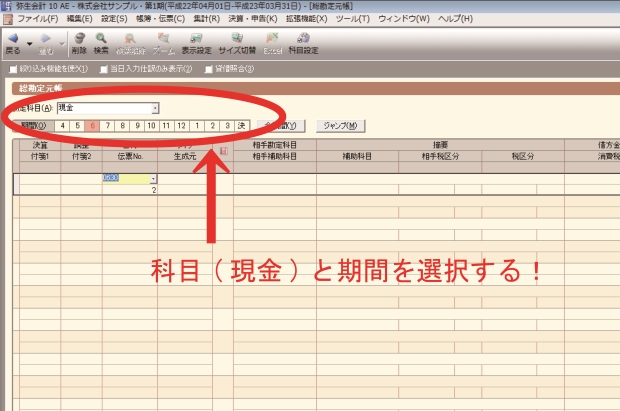The image size is (620, 411).
Task: Click the 補助科目 column header
Action: pyautogui.click(x=357, y=156)
